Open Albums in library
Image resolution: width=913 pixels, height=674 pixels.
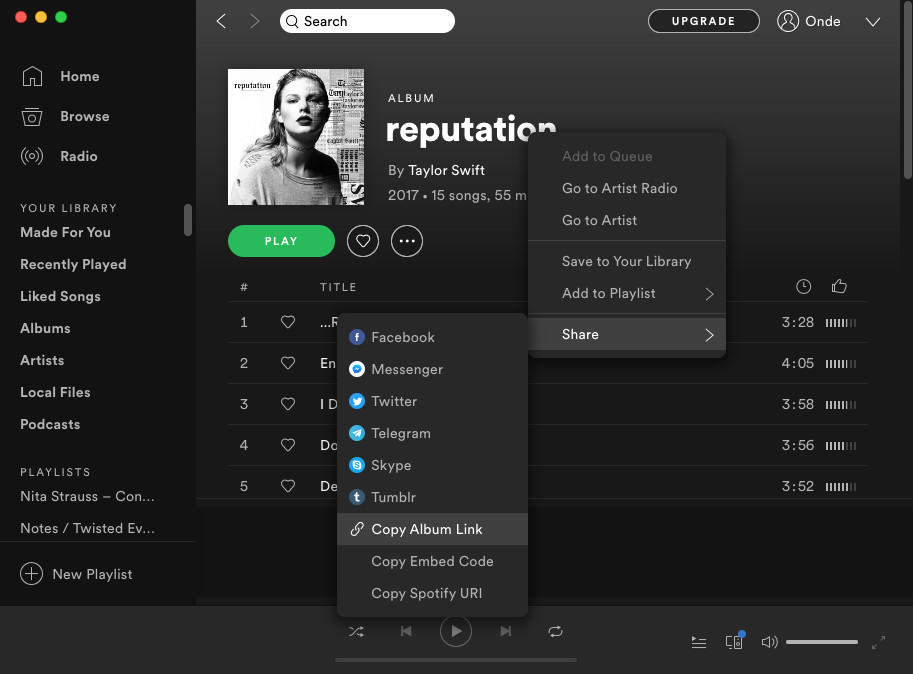[45, 328]
